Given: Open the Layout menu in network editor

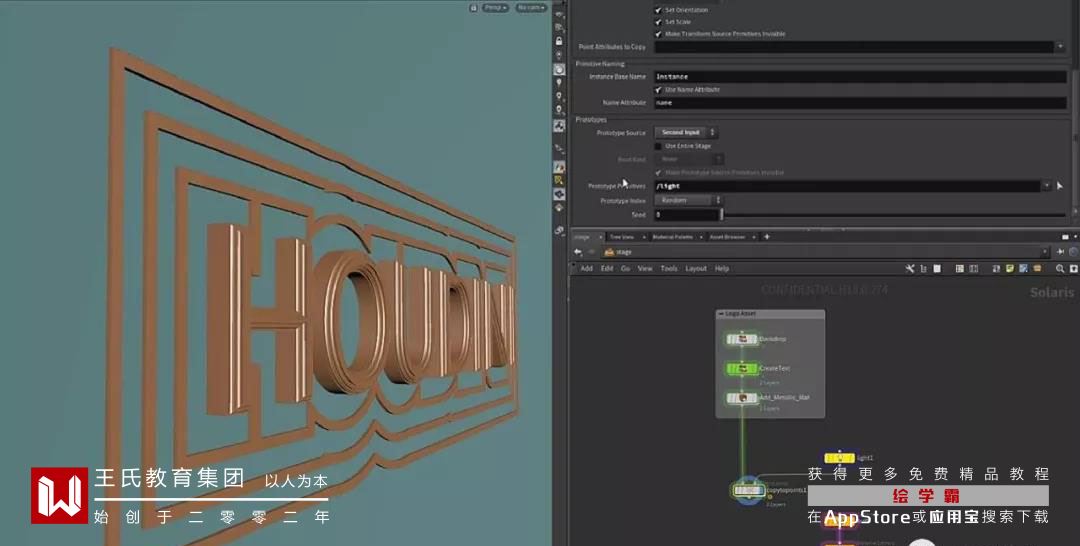Looking at the screenshot, I should (x=696, y=269).
